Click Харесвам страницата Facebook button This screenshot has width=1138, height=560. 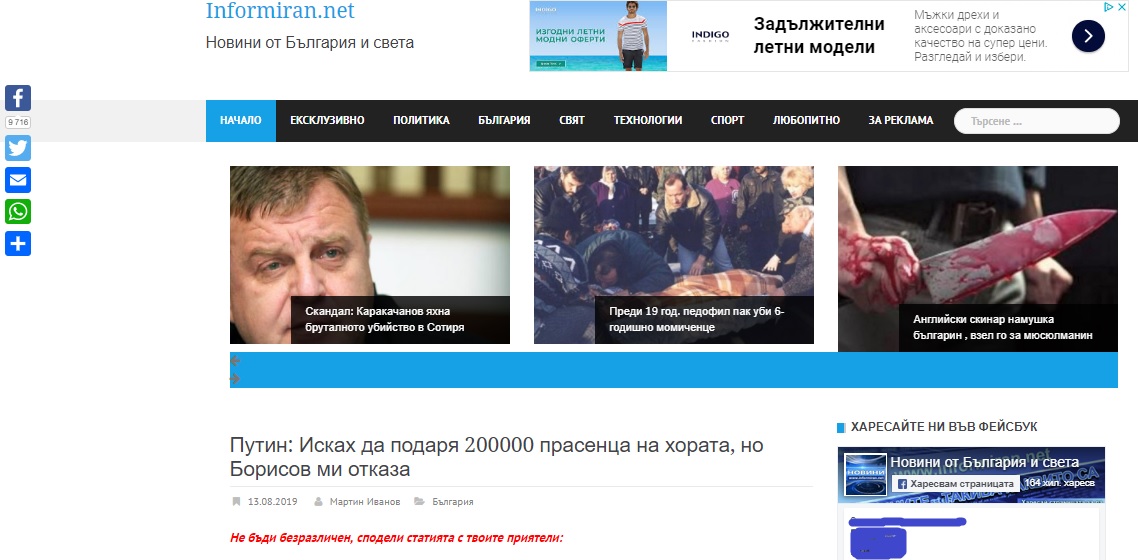coord(955,483)
